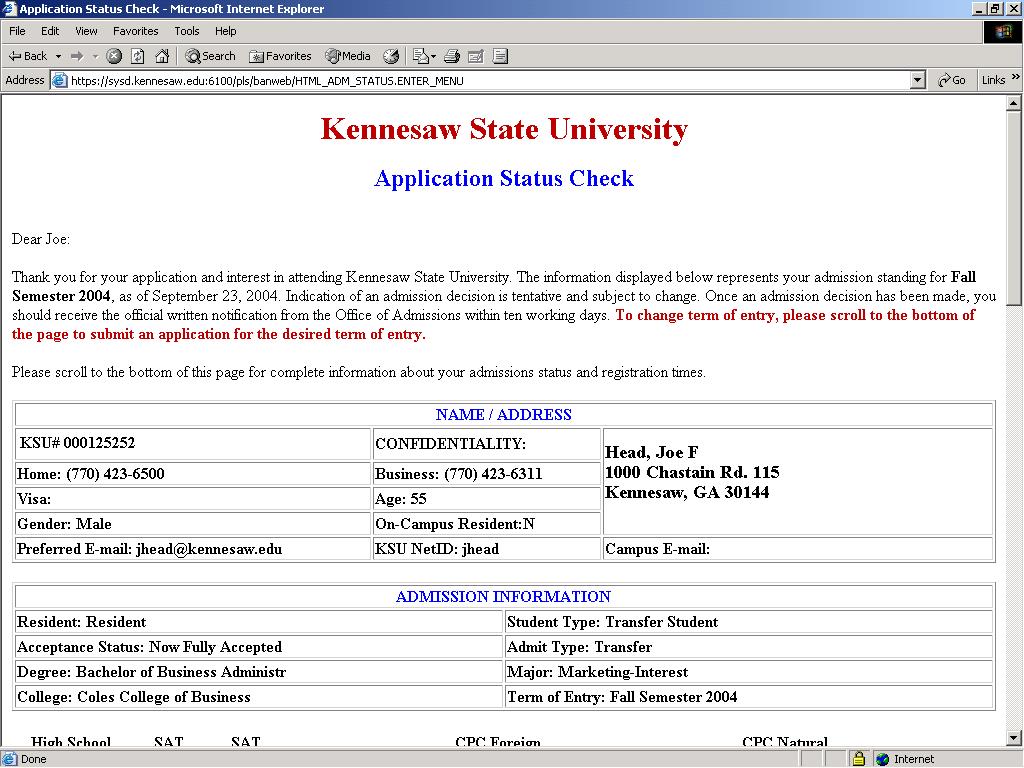Click 'College: Coles College of Business' cell
The image size is (1024, 768).
(259, 697)
